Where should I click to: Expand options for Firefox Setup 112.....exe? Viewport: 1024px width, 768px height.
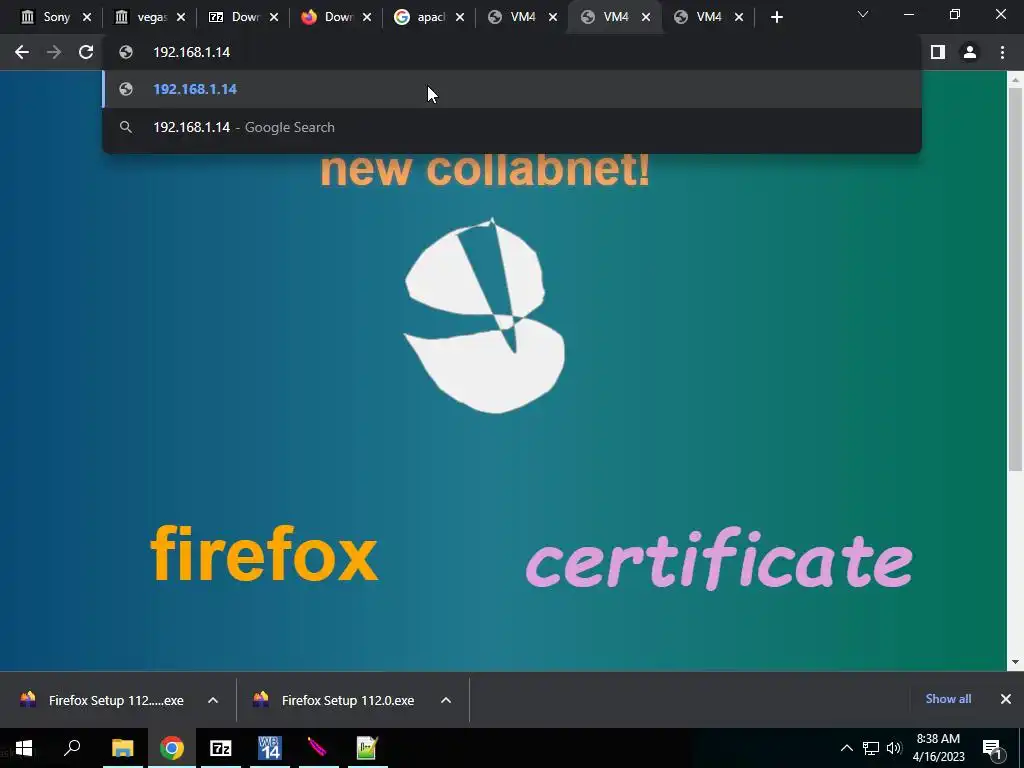[213, 700]
